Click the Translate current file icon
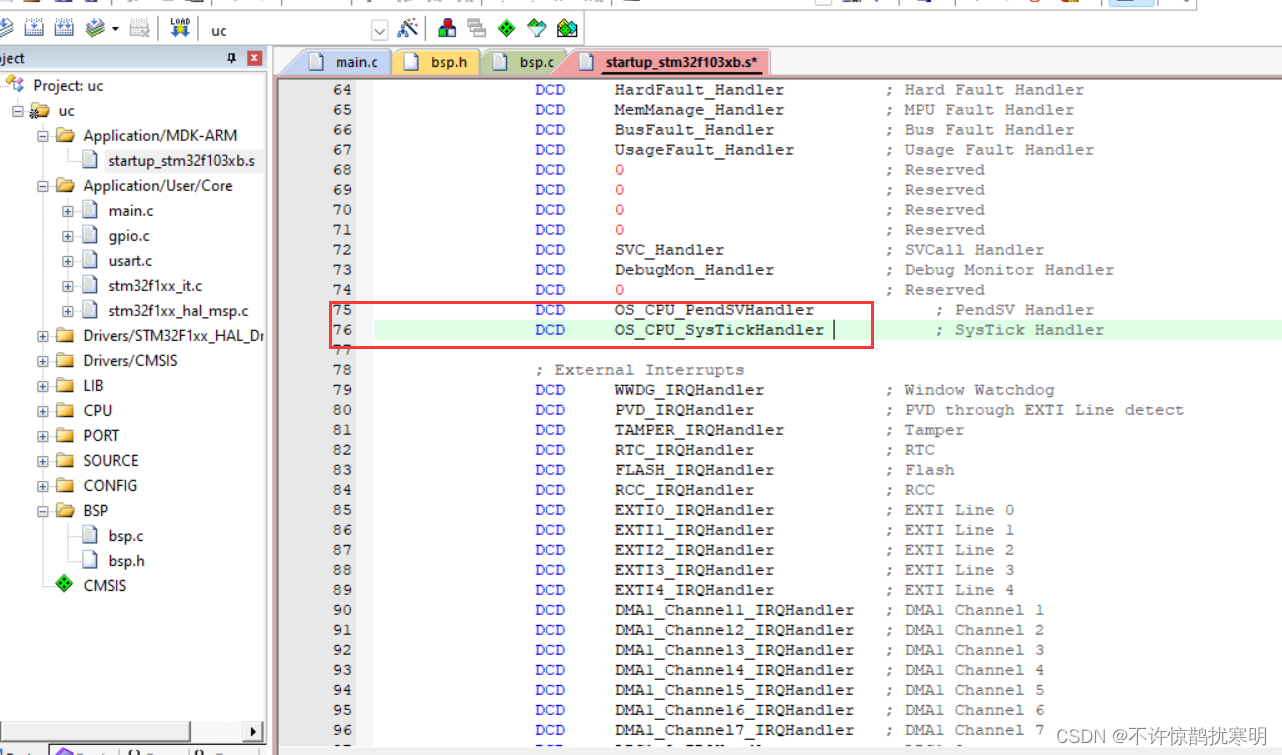The image size is (1282, 755). pos(8,28)
